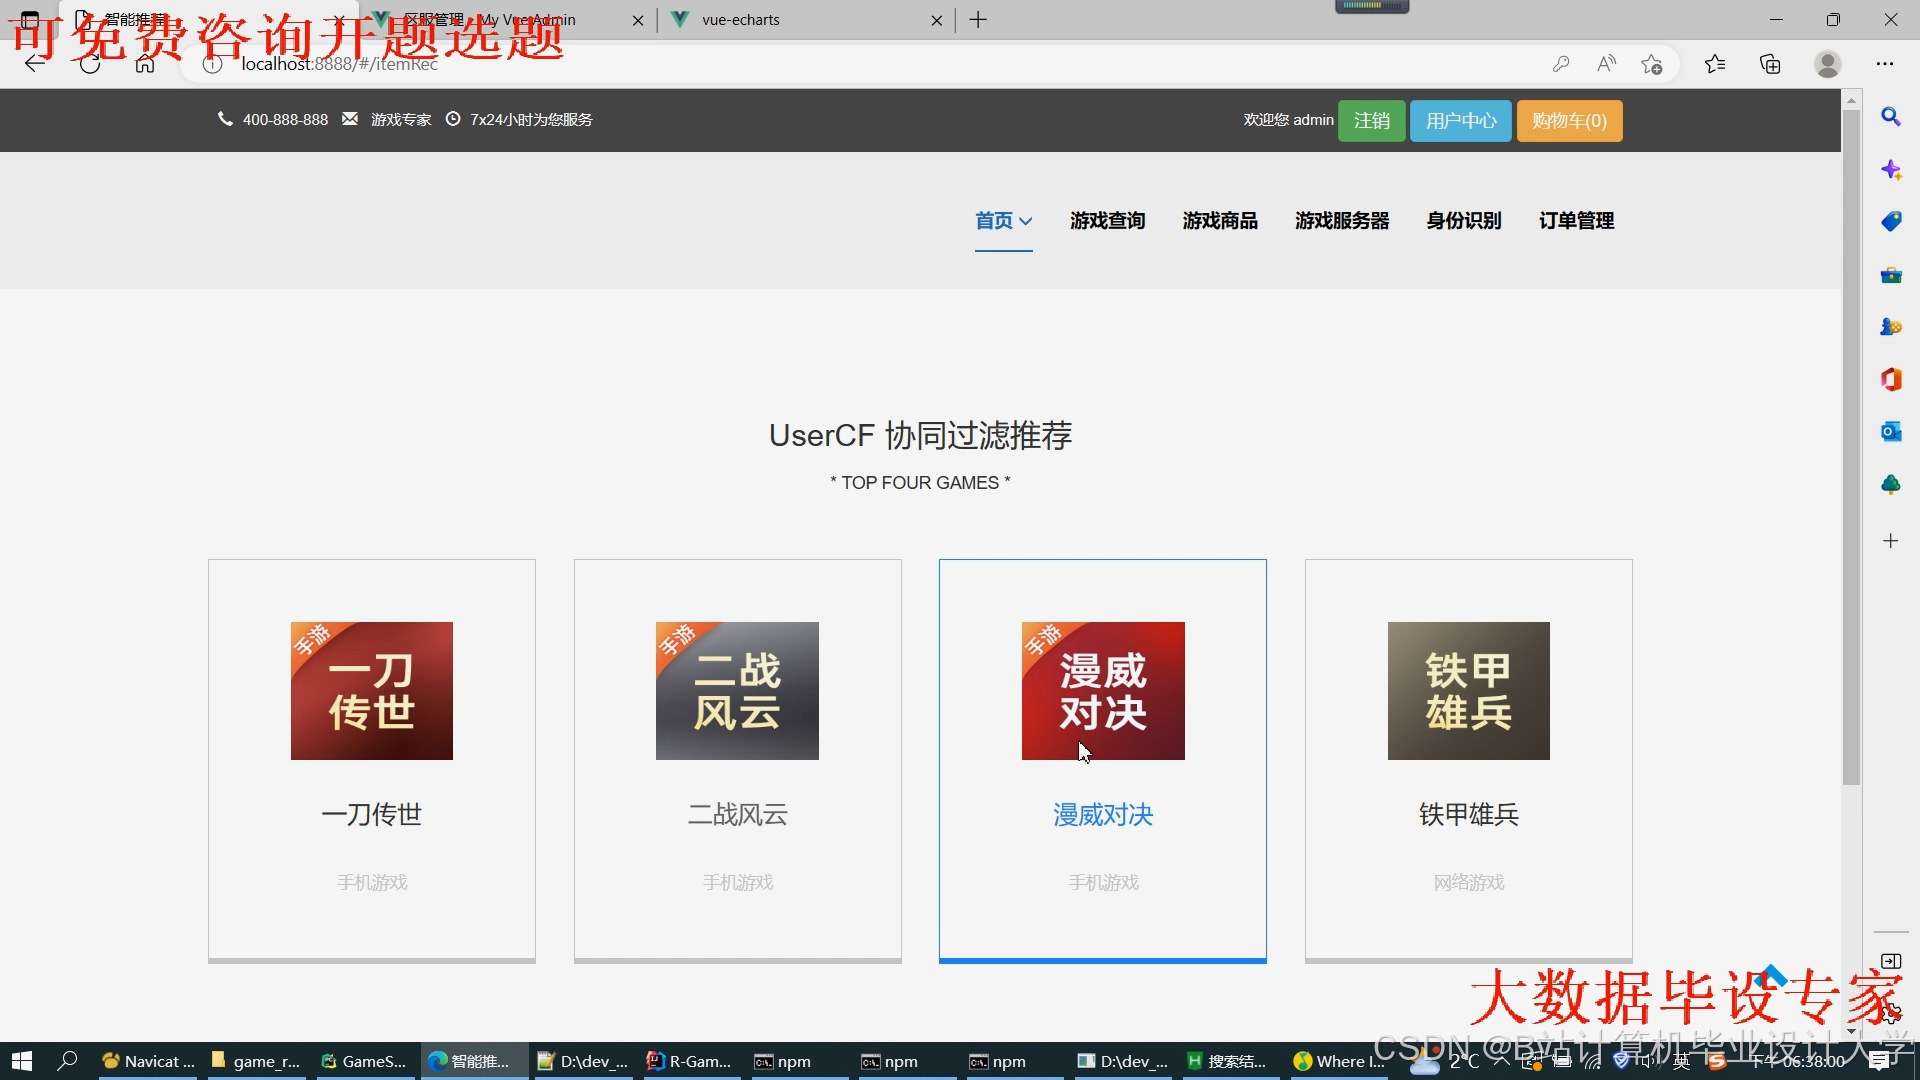Image resolution: width=1920 pixels, height=1080 pixels.
Task: Open the browser Settings and more menu
Action: 1884,64
